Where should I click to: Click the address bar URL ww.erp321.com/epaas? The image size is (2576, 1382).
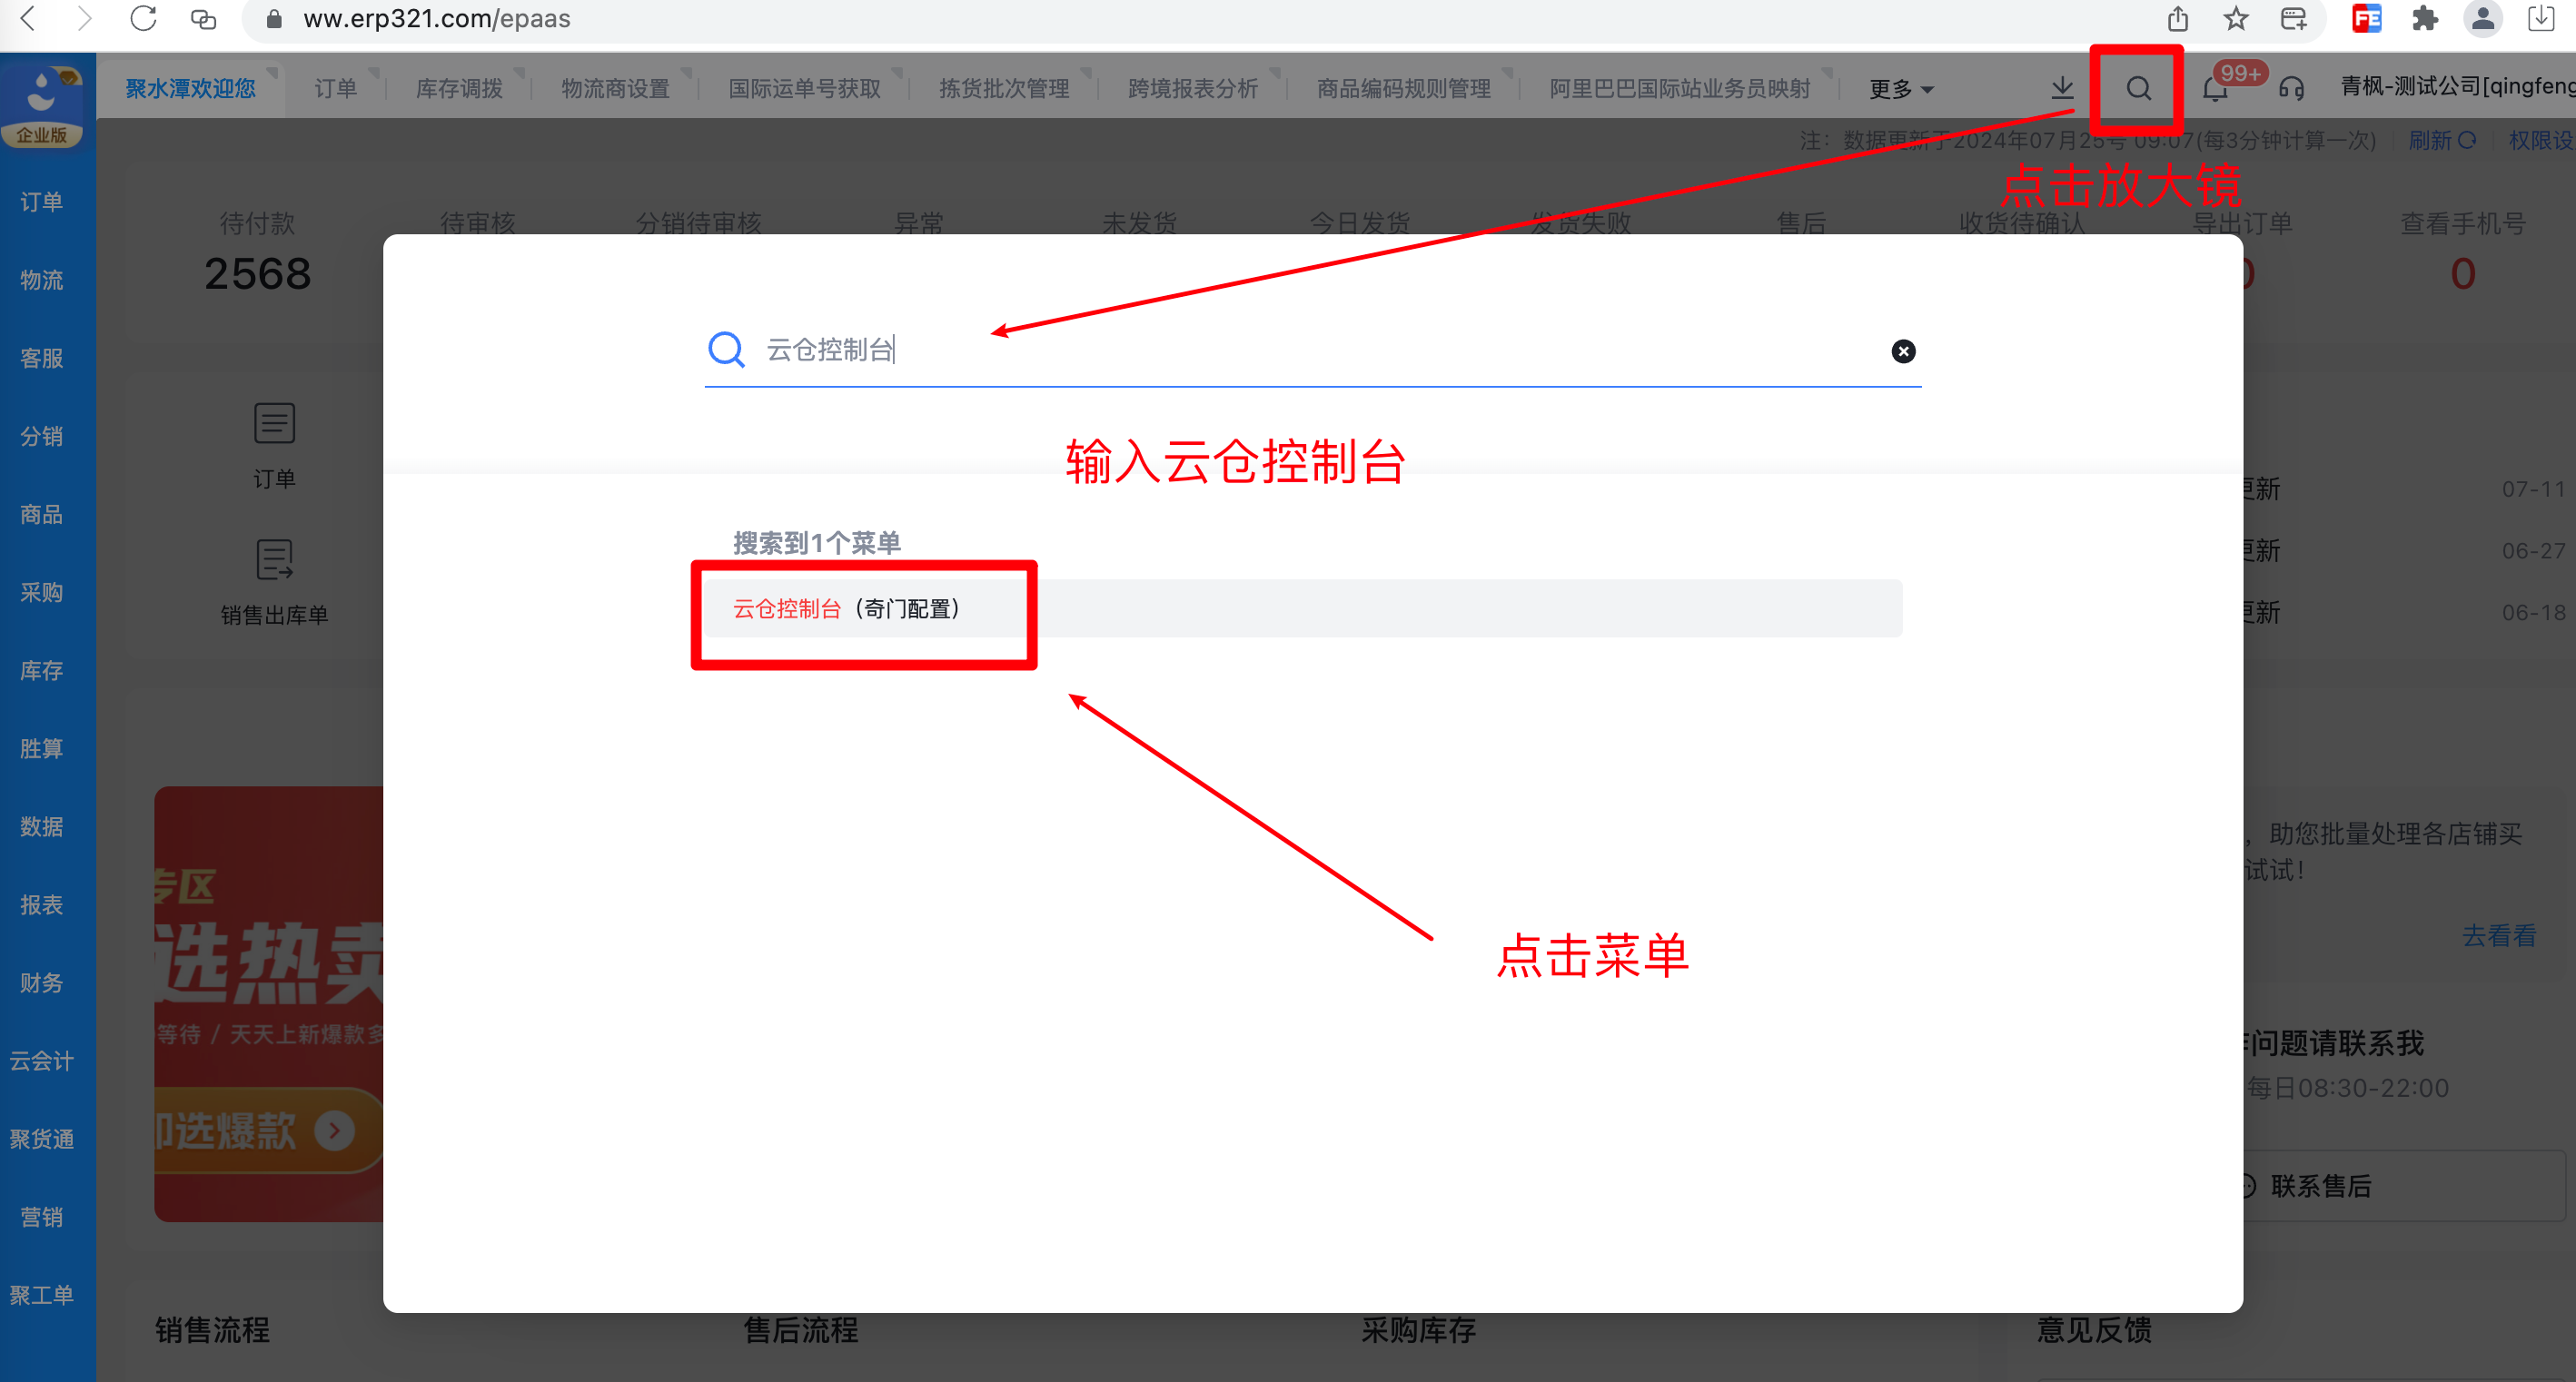(437, 18)
